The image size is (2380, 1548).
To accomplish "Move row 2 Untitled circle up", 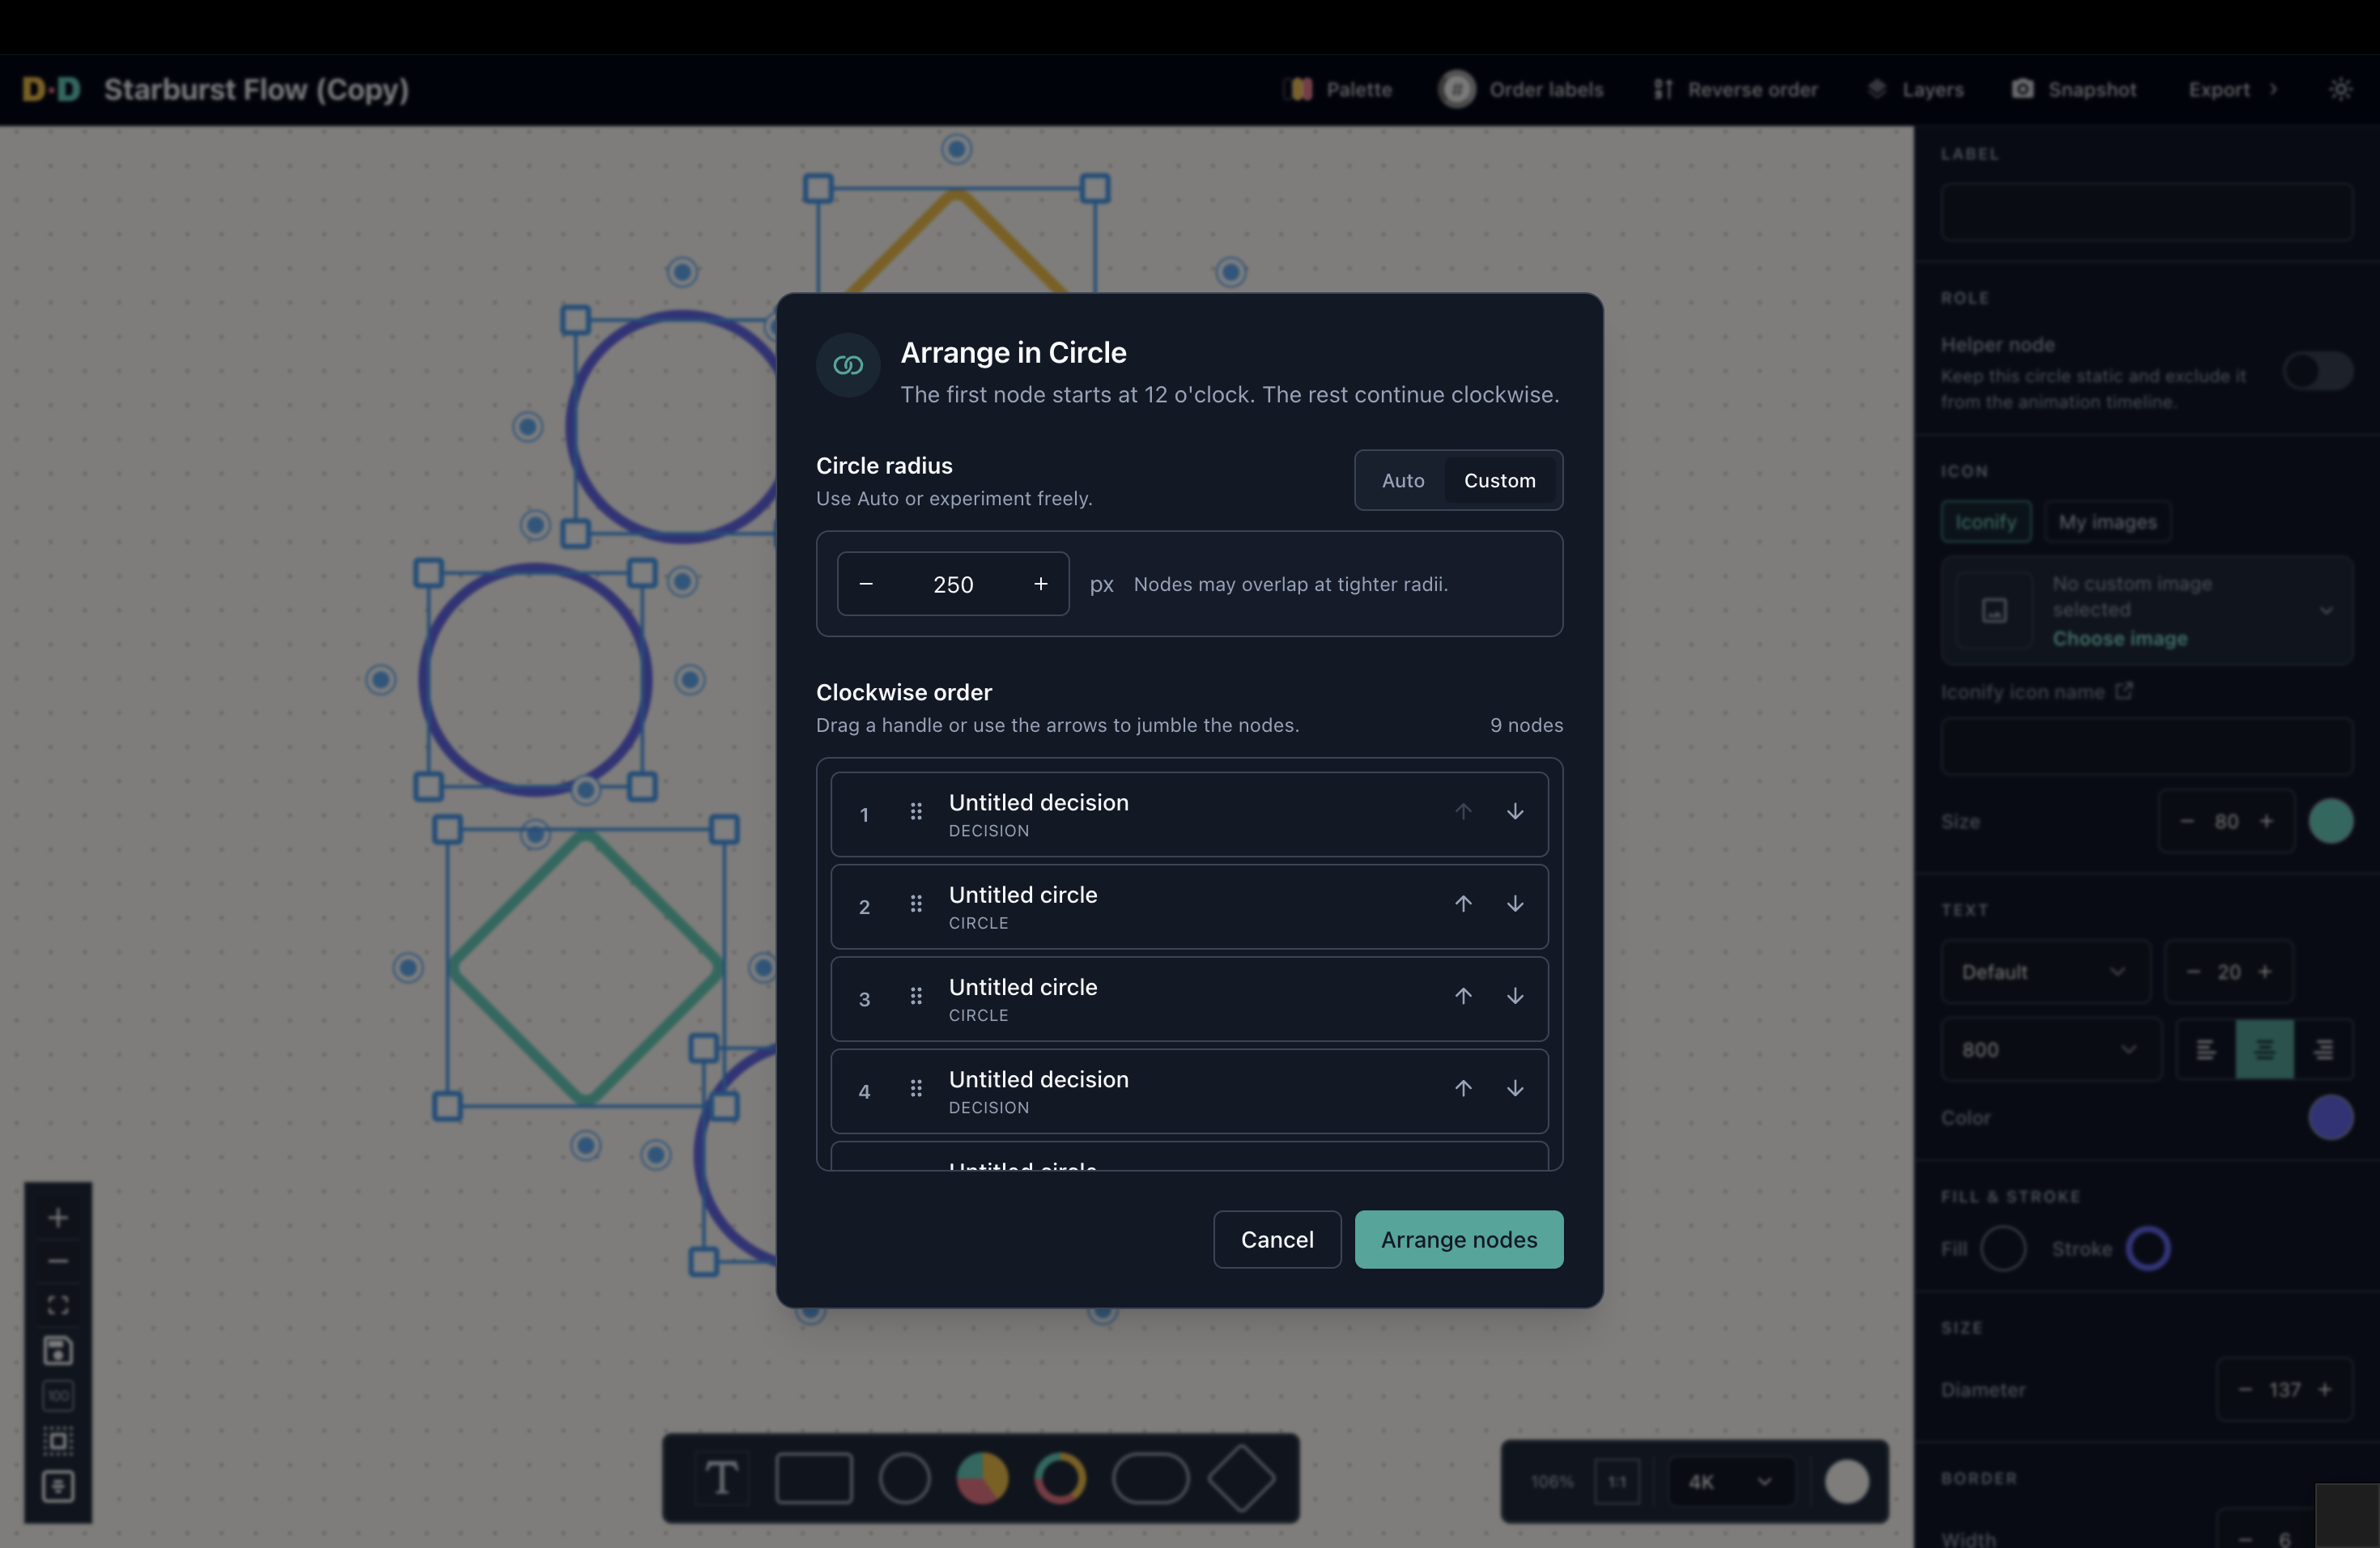I will pyautogui.click(x=1463, y=904).
